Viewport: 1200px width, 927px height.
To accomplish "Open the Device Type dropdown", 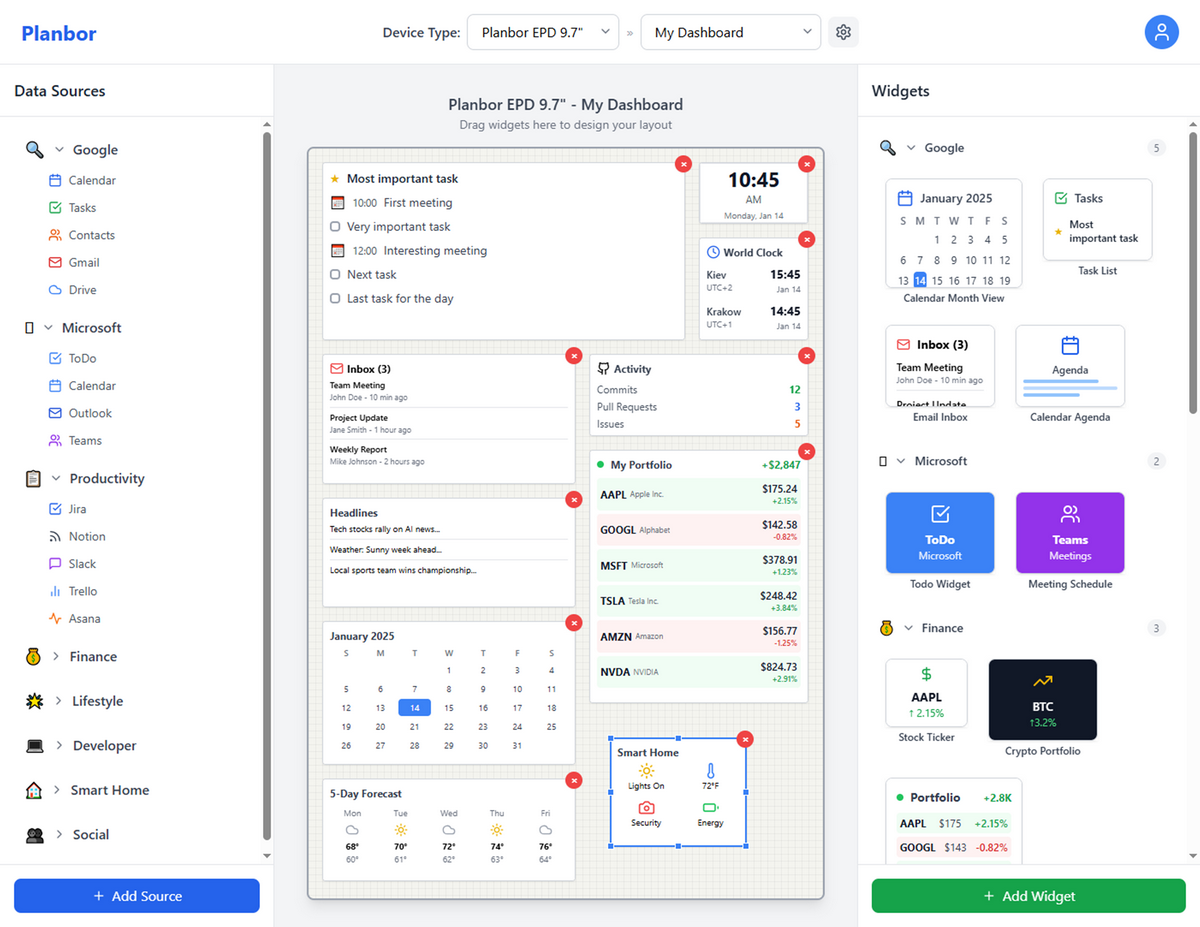I will click(x=543, y=32).
